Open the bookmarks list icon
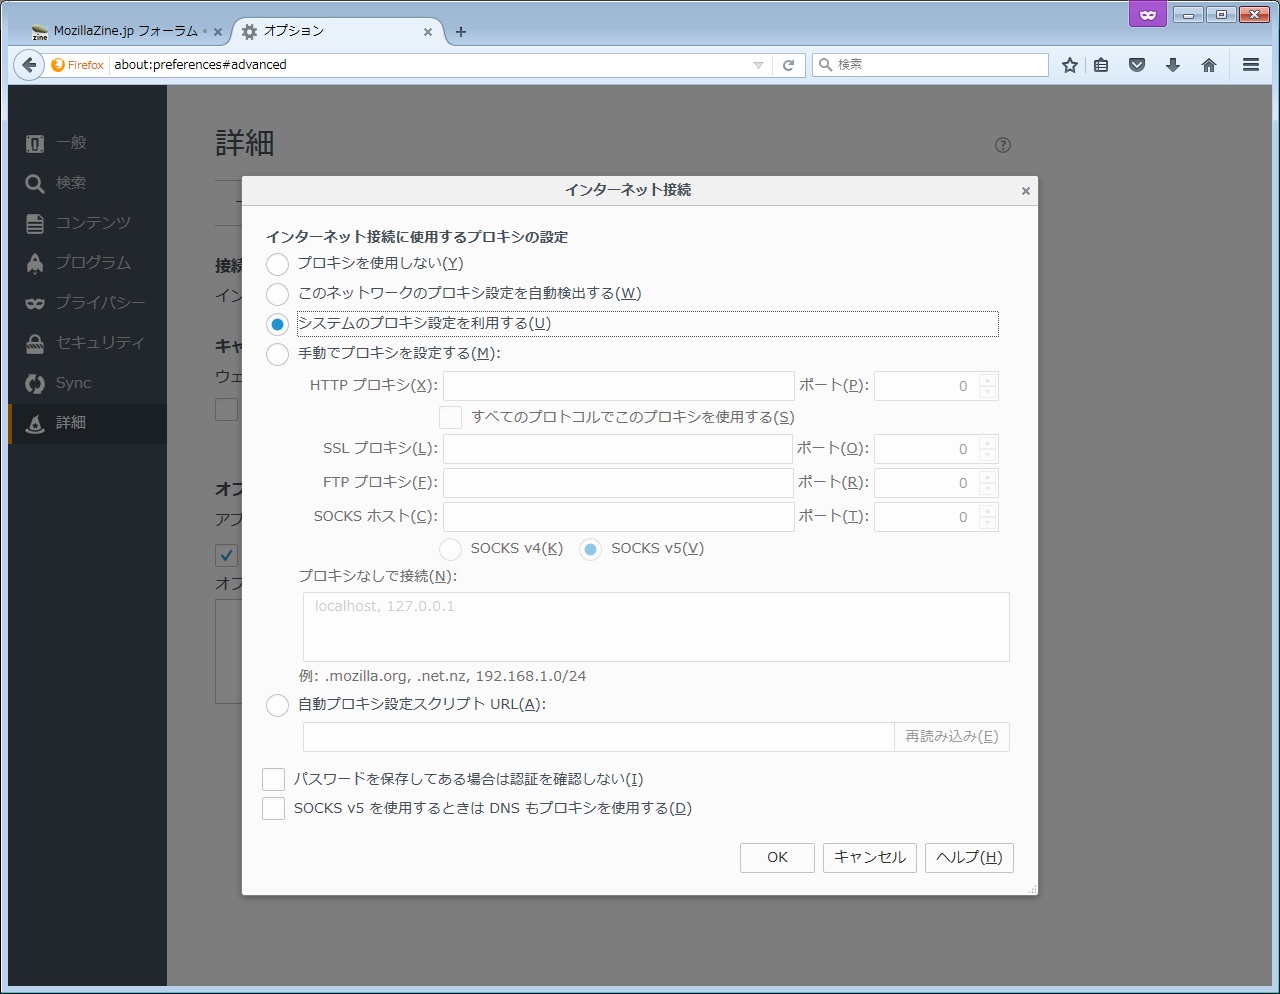The width and height of the screenshot is (1280, 994). tap(1101, 65)
